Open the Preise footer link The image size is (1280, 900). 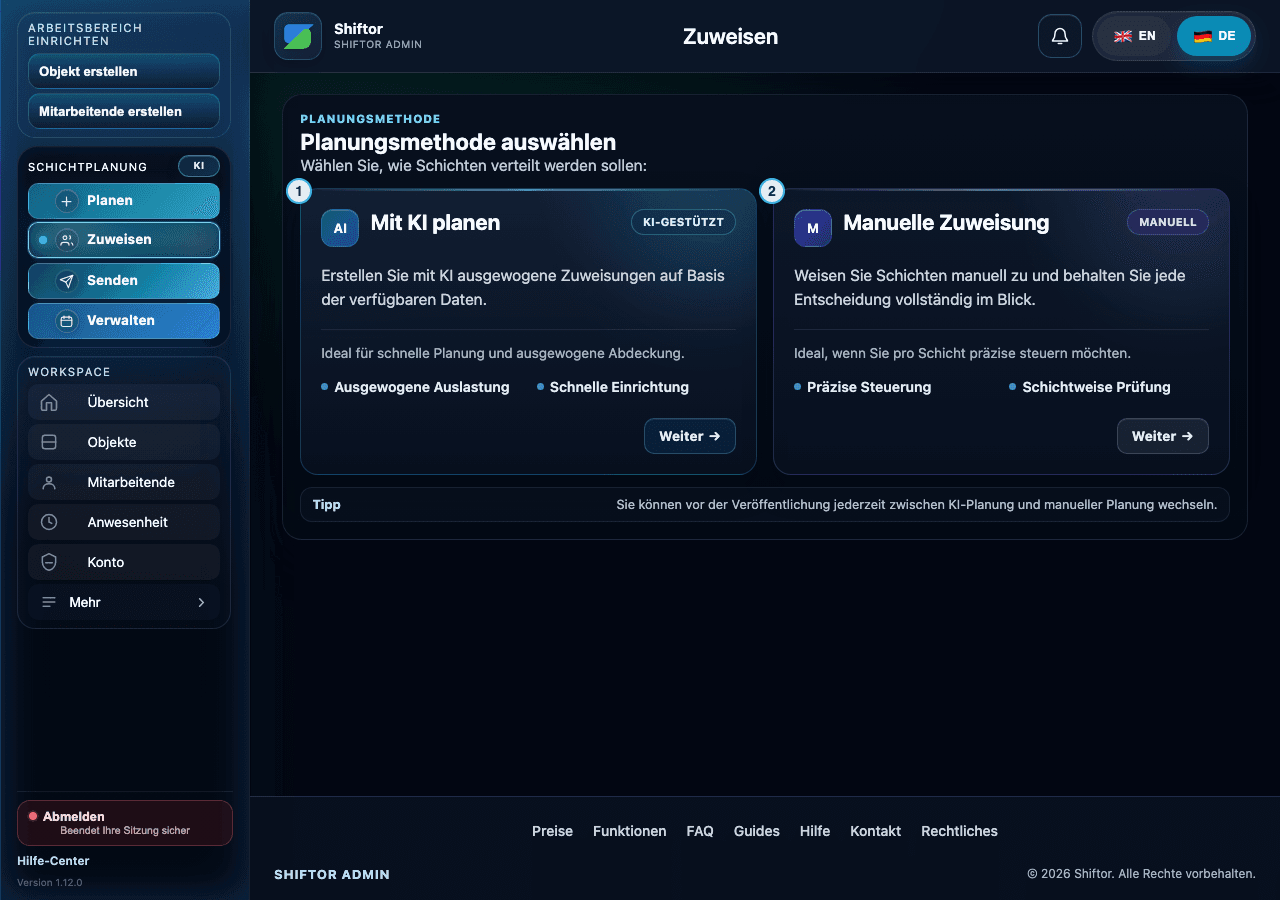click(552, 831)
